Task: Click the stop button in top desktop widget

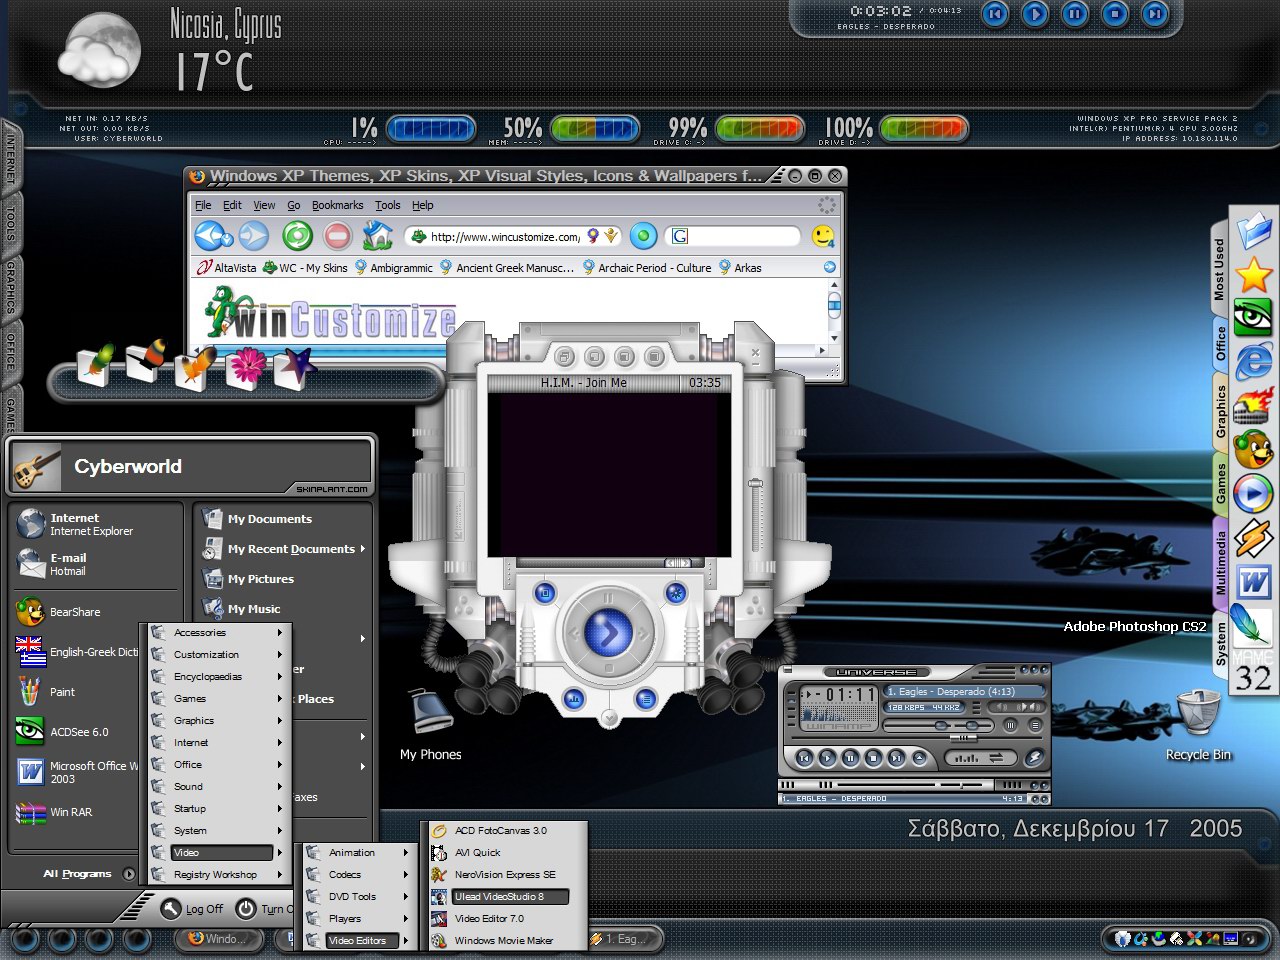Action: [x=1115, y=14]
